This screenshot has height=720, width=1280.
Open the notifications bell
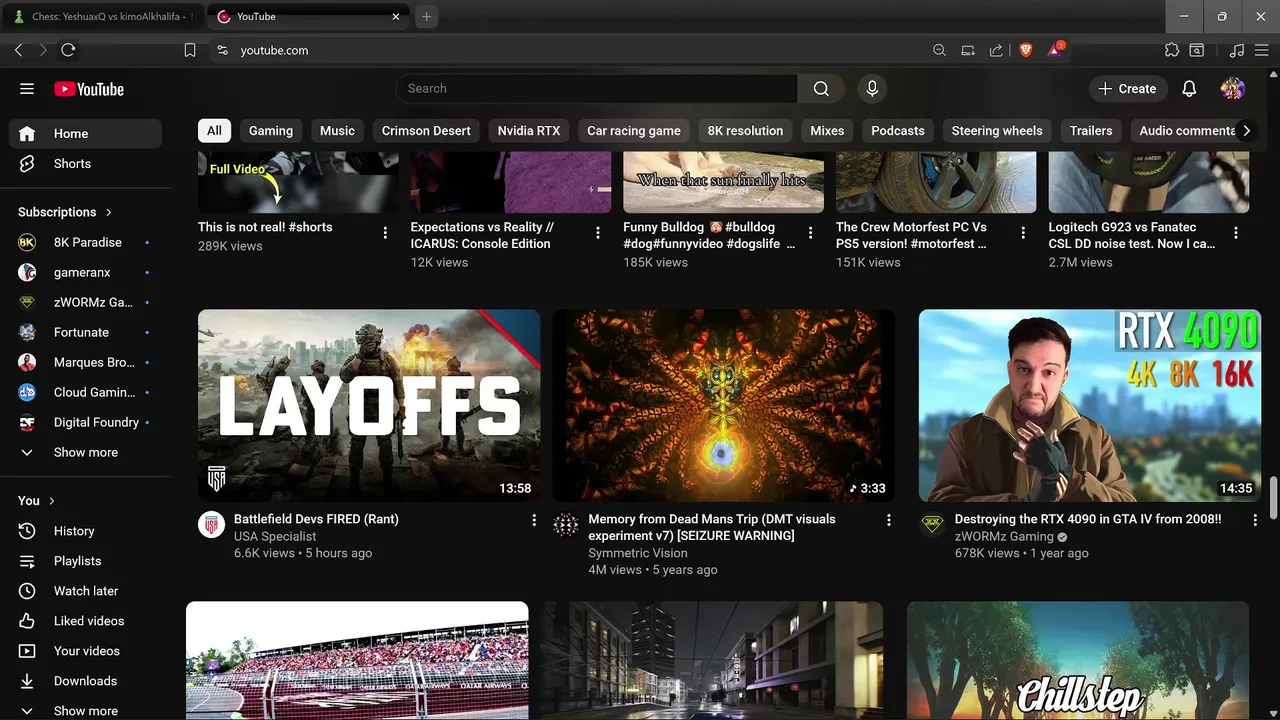tap(1189, 89)
